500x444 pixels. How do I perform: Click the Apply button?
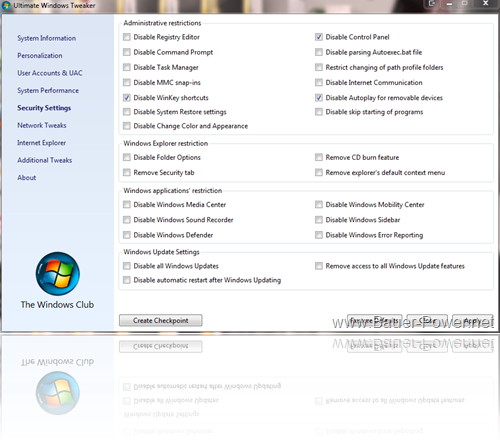pos(472,320)
